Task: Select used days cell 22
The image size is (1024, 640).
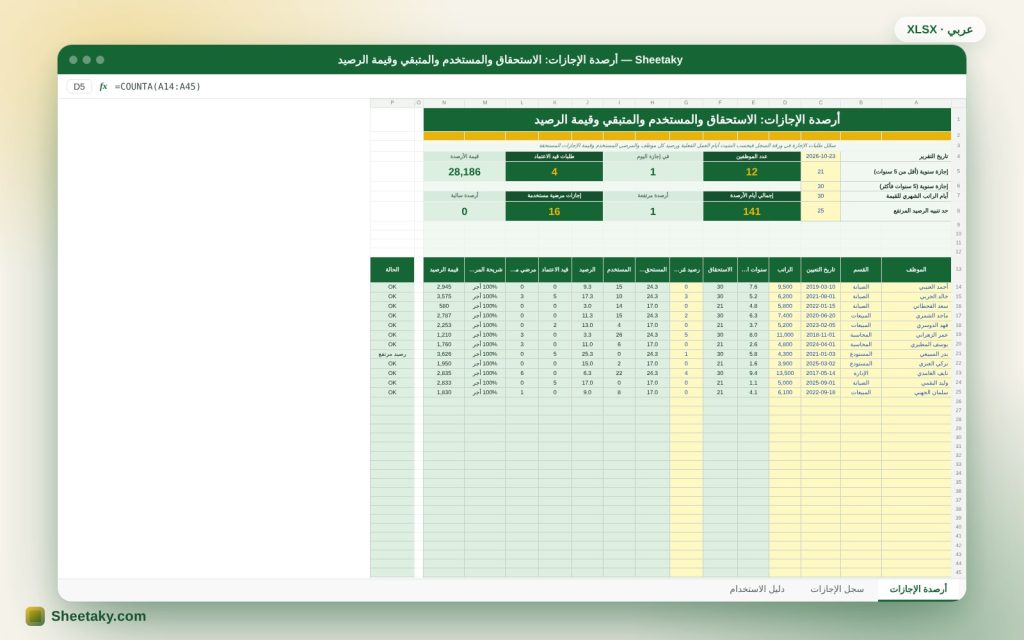Action: (619, 374)
